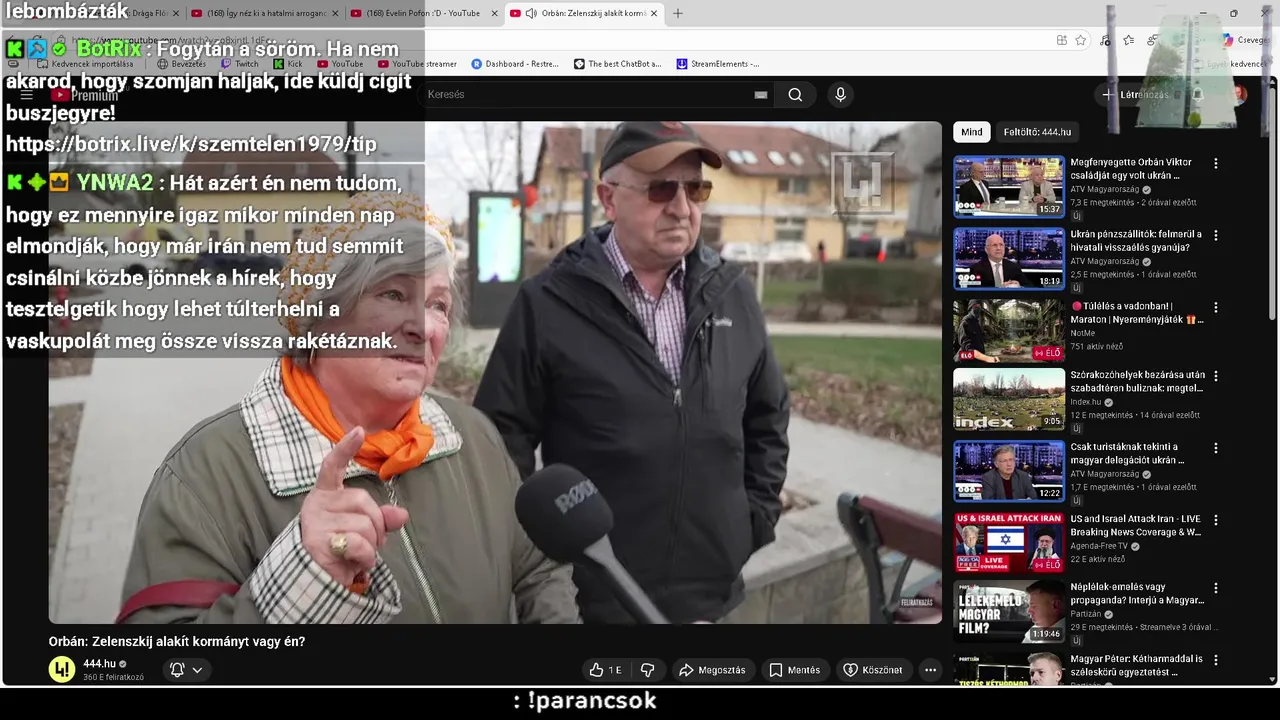Screen dimensions: 1280x720
Task: Close the Evelin Pofon YouTube tab
Action: tap(493, 13)
